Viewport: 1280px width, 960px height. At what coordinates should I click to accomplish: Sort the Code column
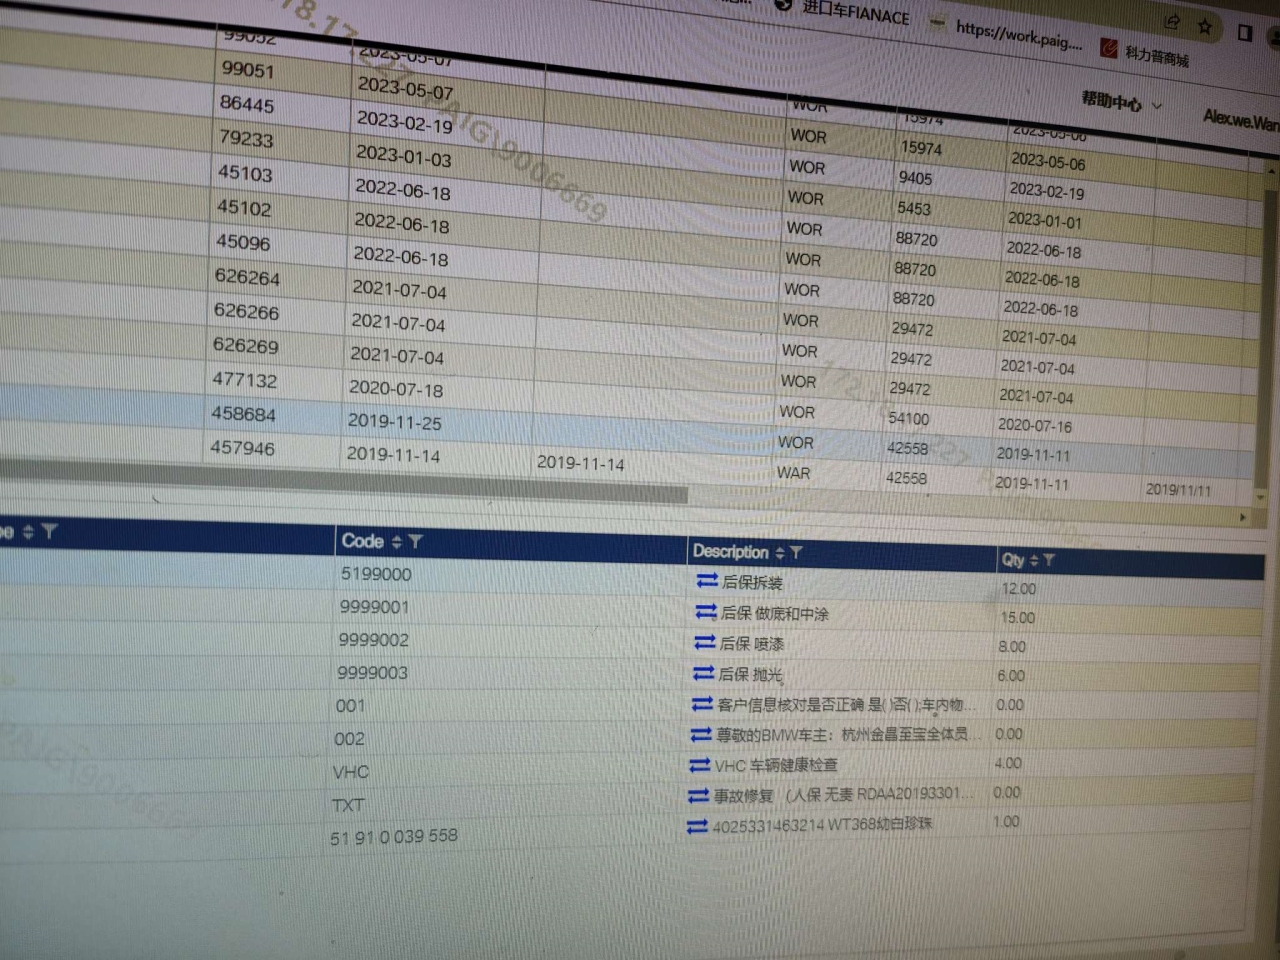click(x=397, y=542)
